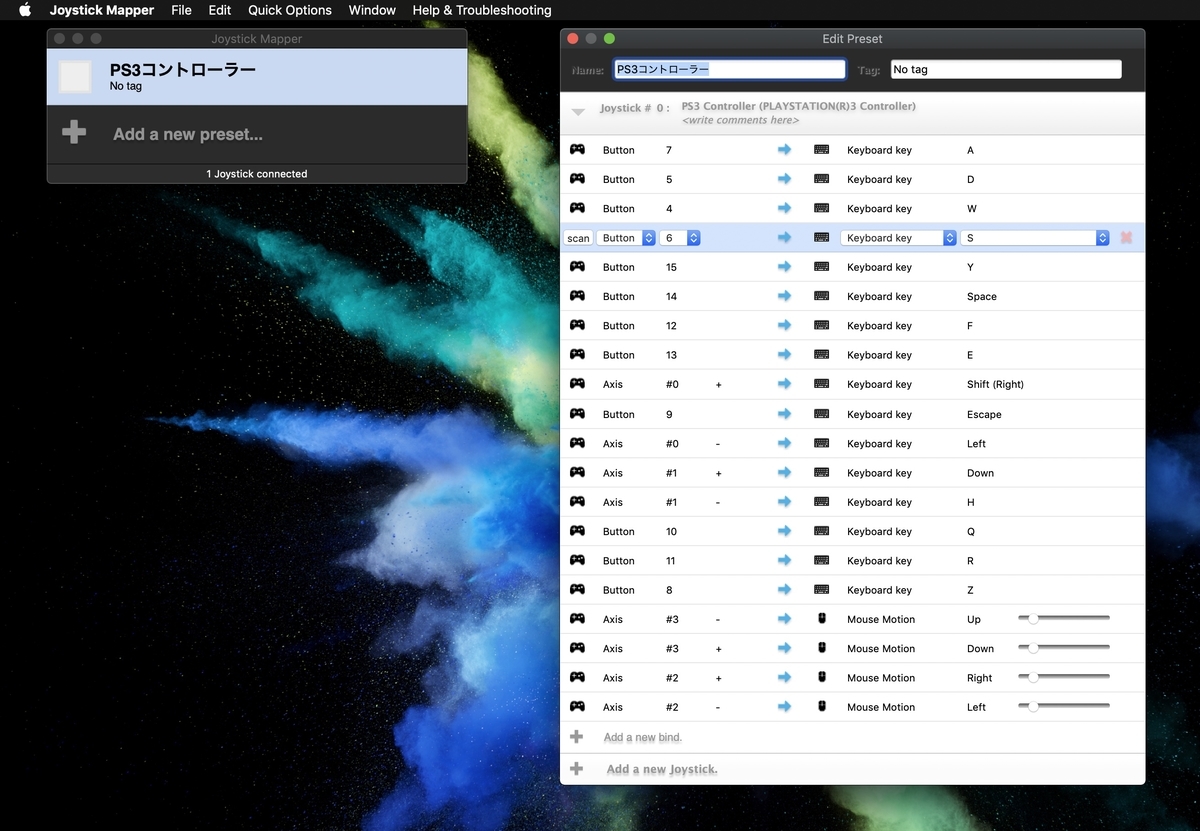
Task: Adjust the Mouse Motion Left speed slider
Action: pyautogui.click(x=1064, y=707)
